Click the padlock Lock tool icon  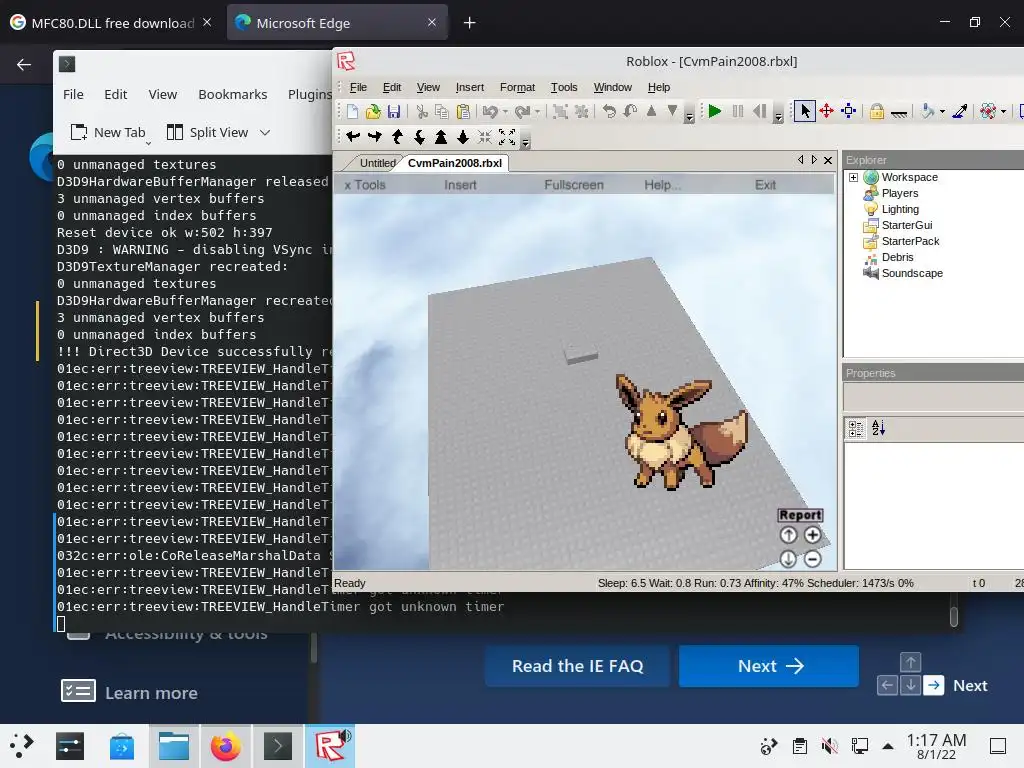(x=877, y=112)
